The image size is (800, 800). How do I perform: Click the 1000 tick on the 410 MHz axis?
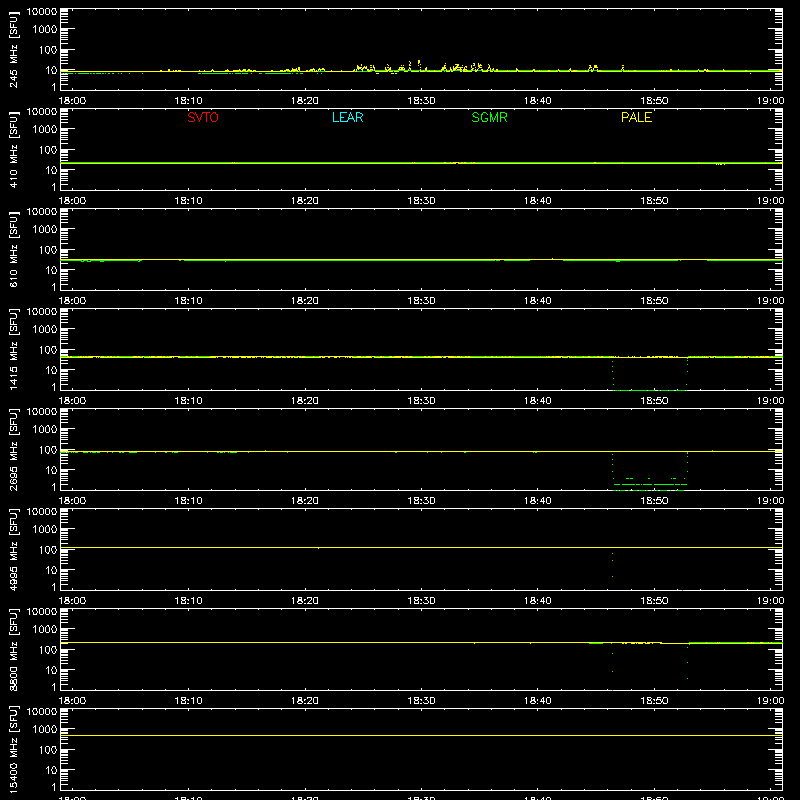45,129
